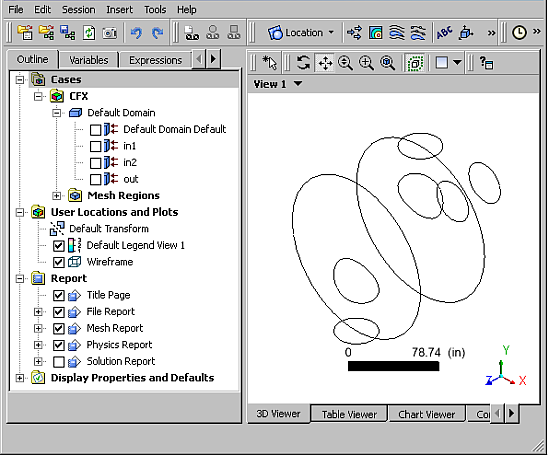Image resolution: width=550 pixels, height=455 pixels.
Task: Select the Rotate view tool in viewer toolbar
Action: coord(303,63)
